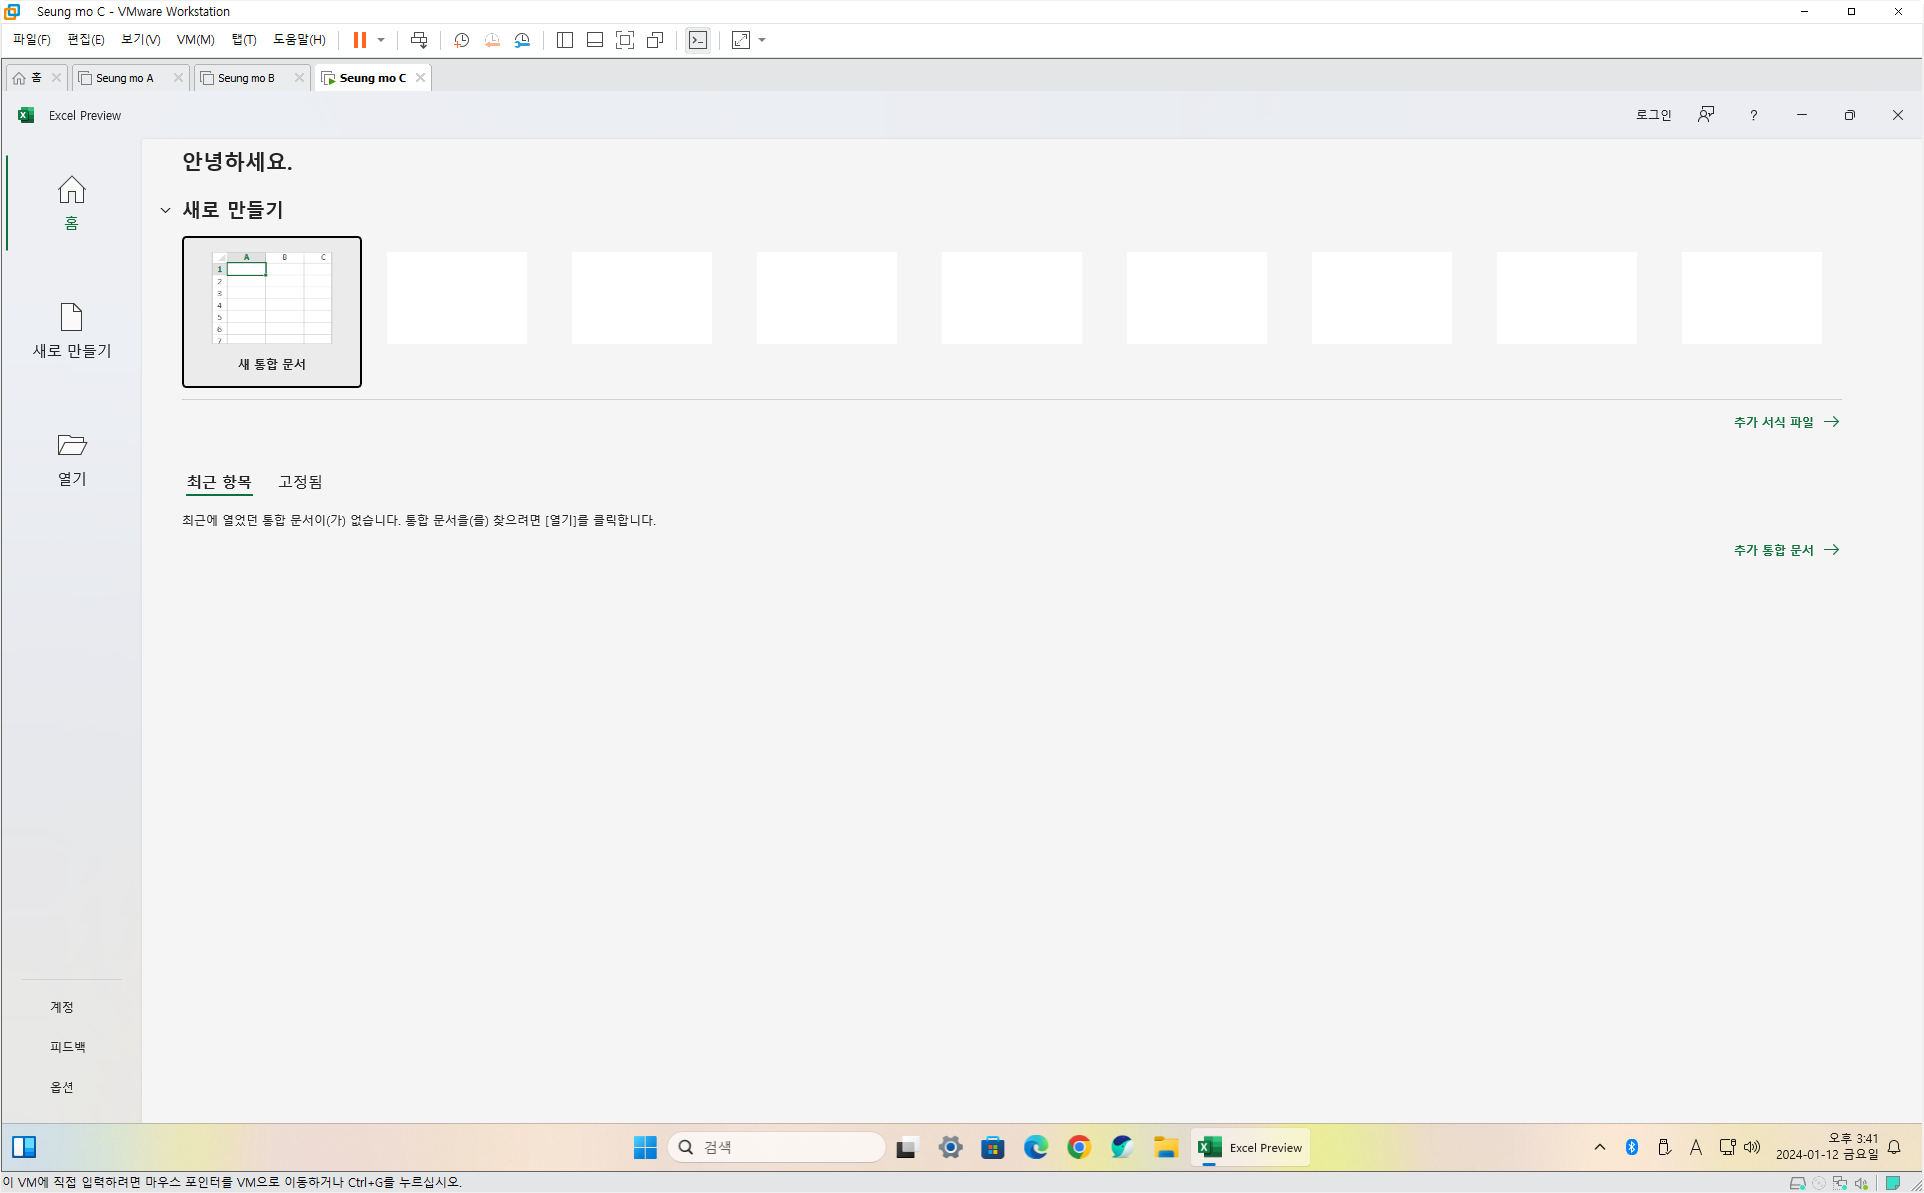Click the taskbar 검색 search box
Screen dimensions: 1924x1193
pos(777,1147)
